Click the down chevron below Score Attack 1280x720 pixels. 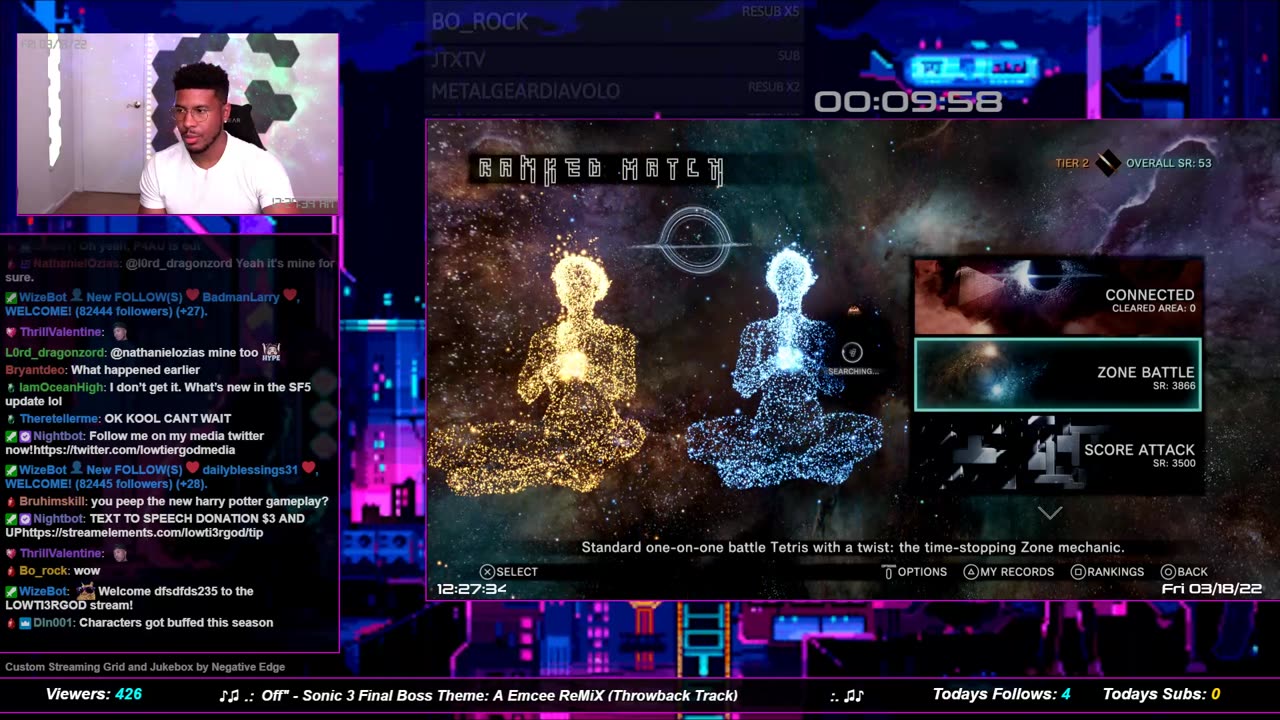click(x=1049, y=513)
